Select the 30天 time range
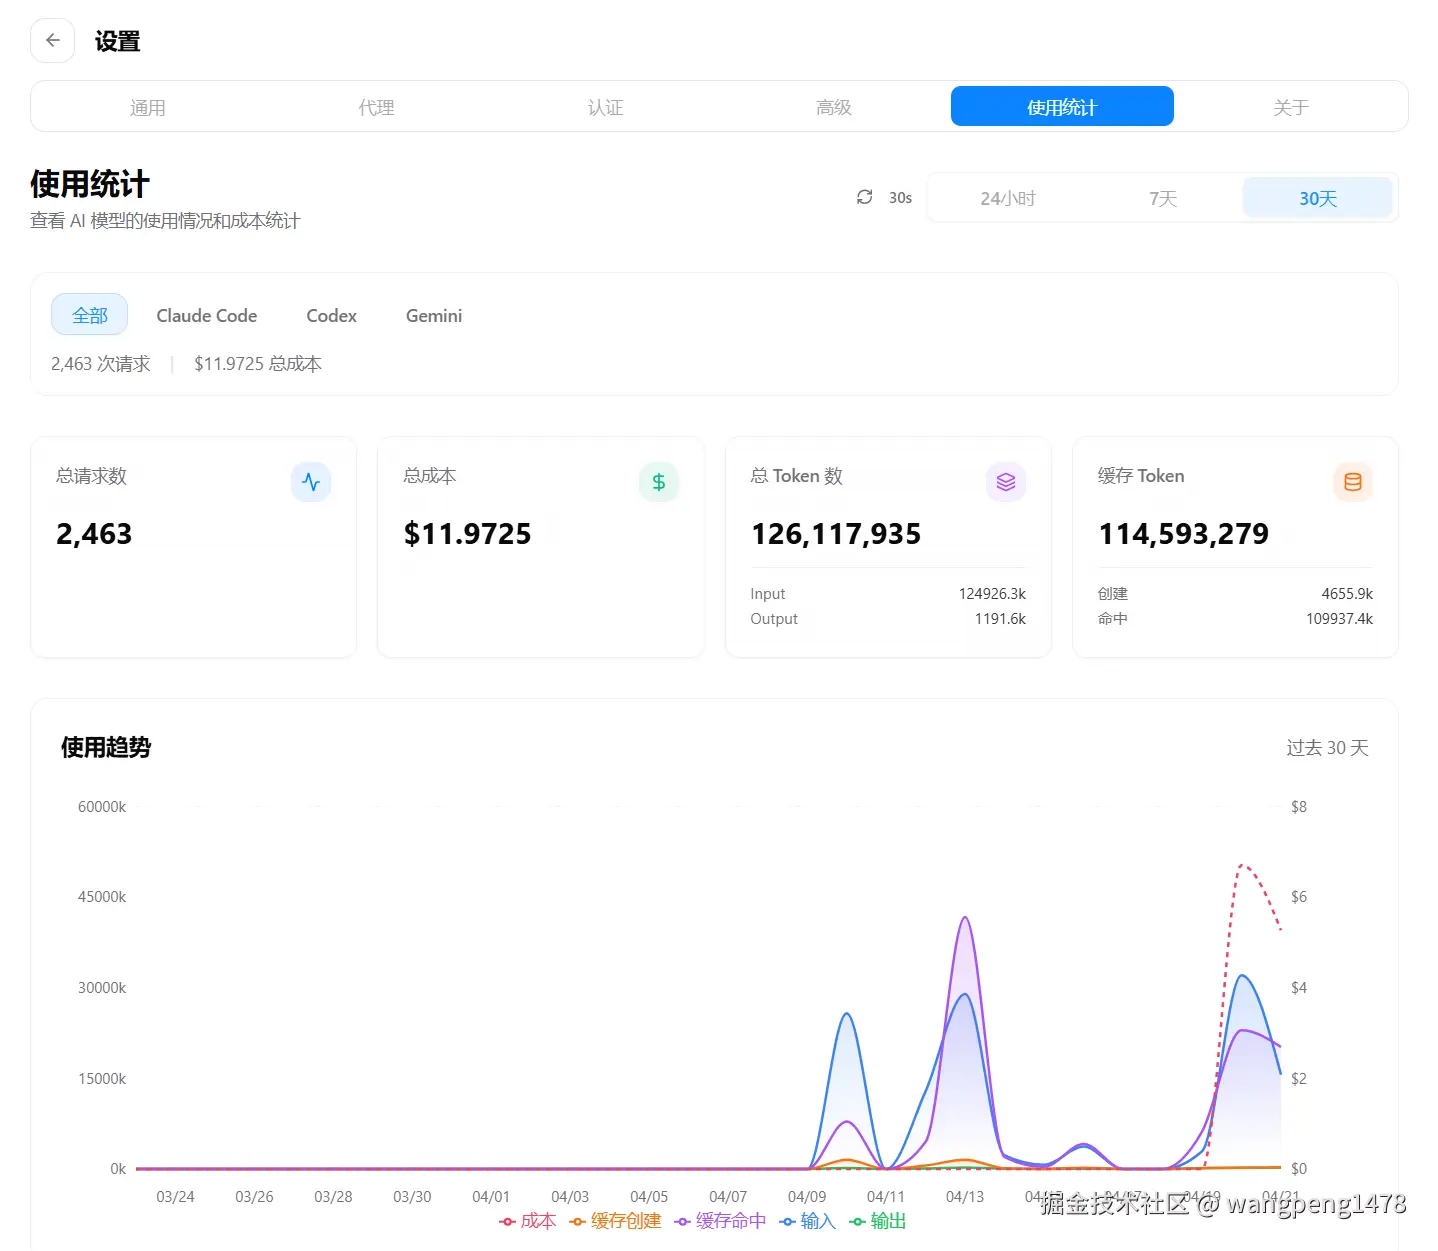This screenshot has width=1438, height=1251. 1317,198
